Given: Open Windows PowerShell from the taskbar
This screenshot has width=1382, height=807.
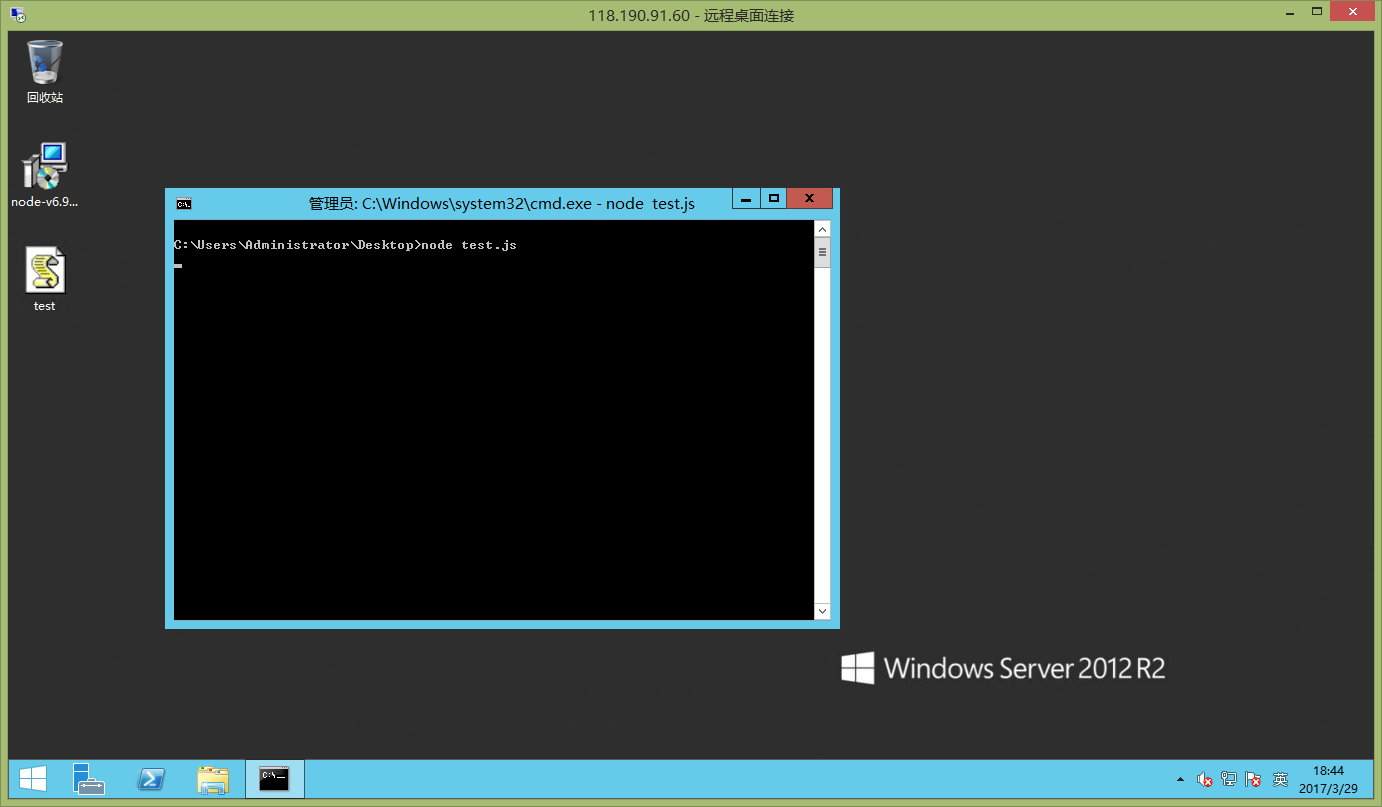Looking at the screenshot, I should click(x=151, y=780).
